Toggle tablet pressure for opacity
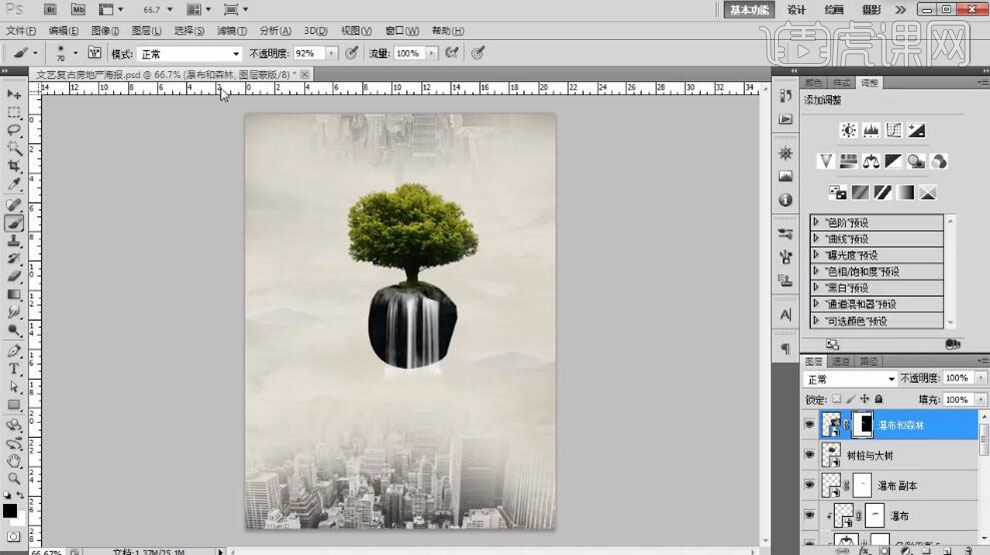This screenshot has height=555, width=990. 352,53
